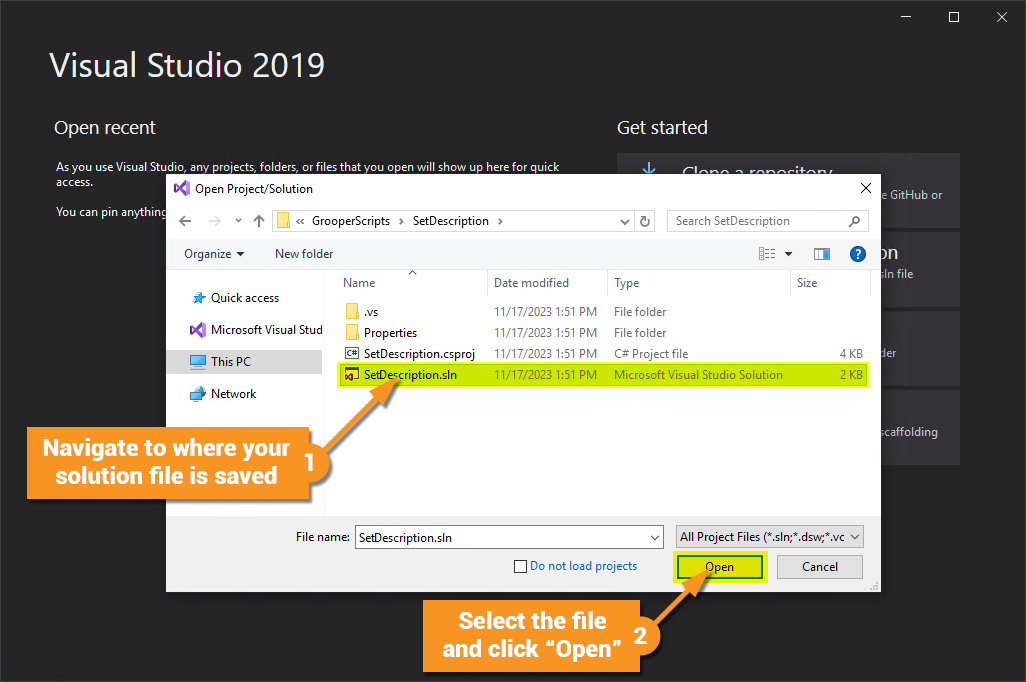
Task: Toggle the preview pane icon
Action: point(822,254)
